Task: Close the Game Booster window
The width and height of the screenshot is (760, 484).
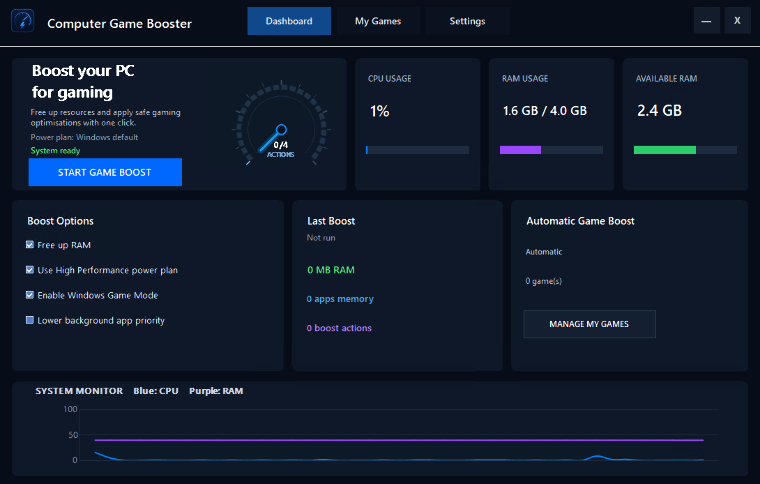Action: 737,20
